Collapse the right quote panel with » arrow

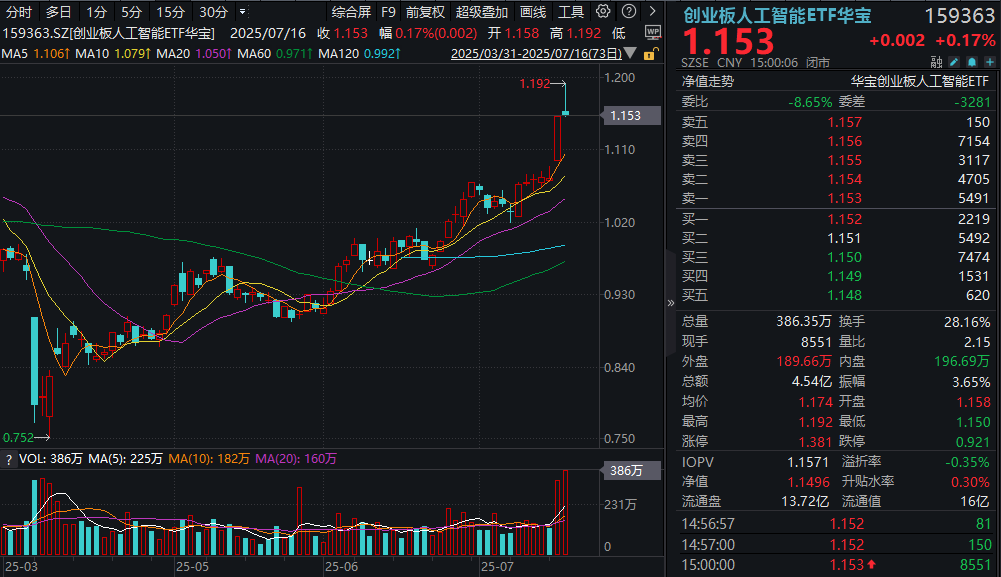click(x=670, y=303)
